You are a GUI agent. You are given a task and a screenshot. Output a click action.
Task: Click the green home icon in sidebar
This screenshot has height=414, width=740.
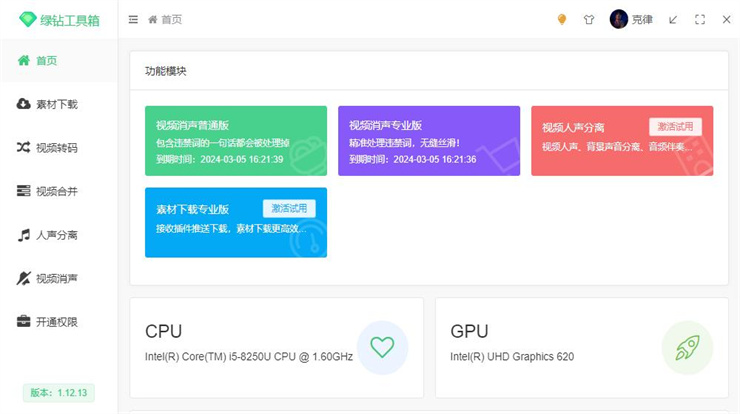tap(24, 60)
